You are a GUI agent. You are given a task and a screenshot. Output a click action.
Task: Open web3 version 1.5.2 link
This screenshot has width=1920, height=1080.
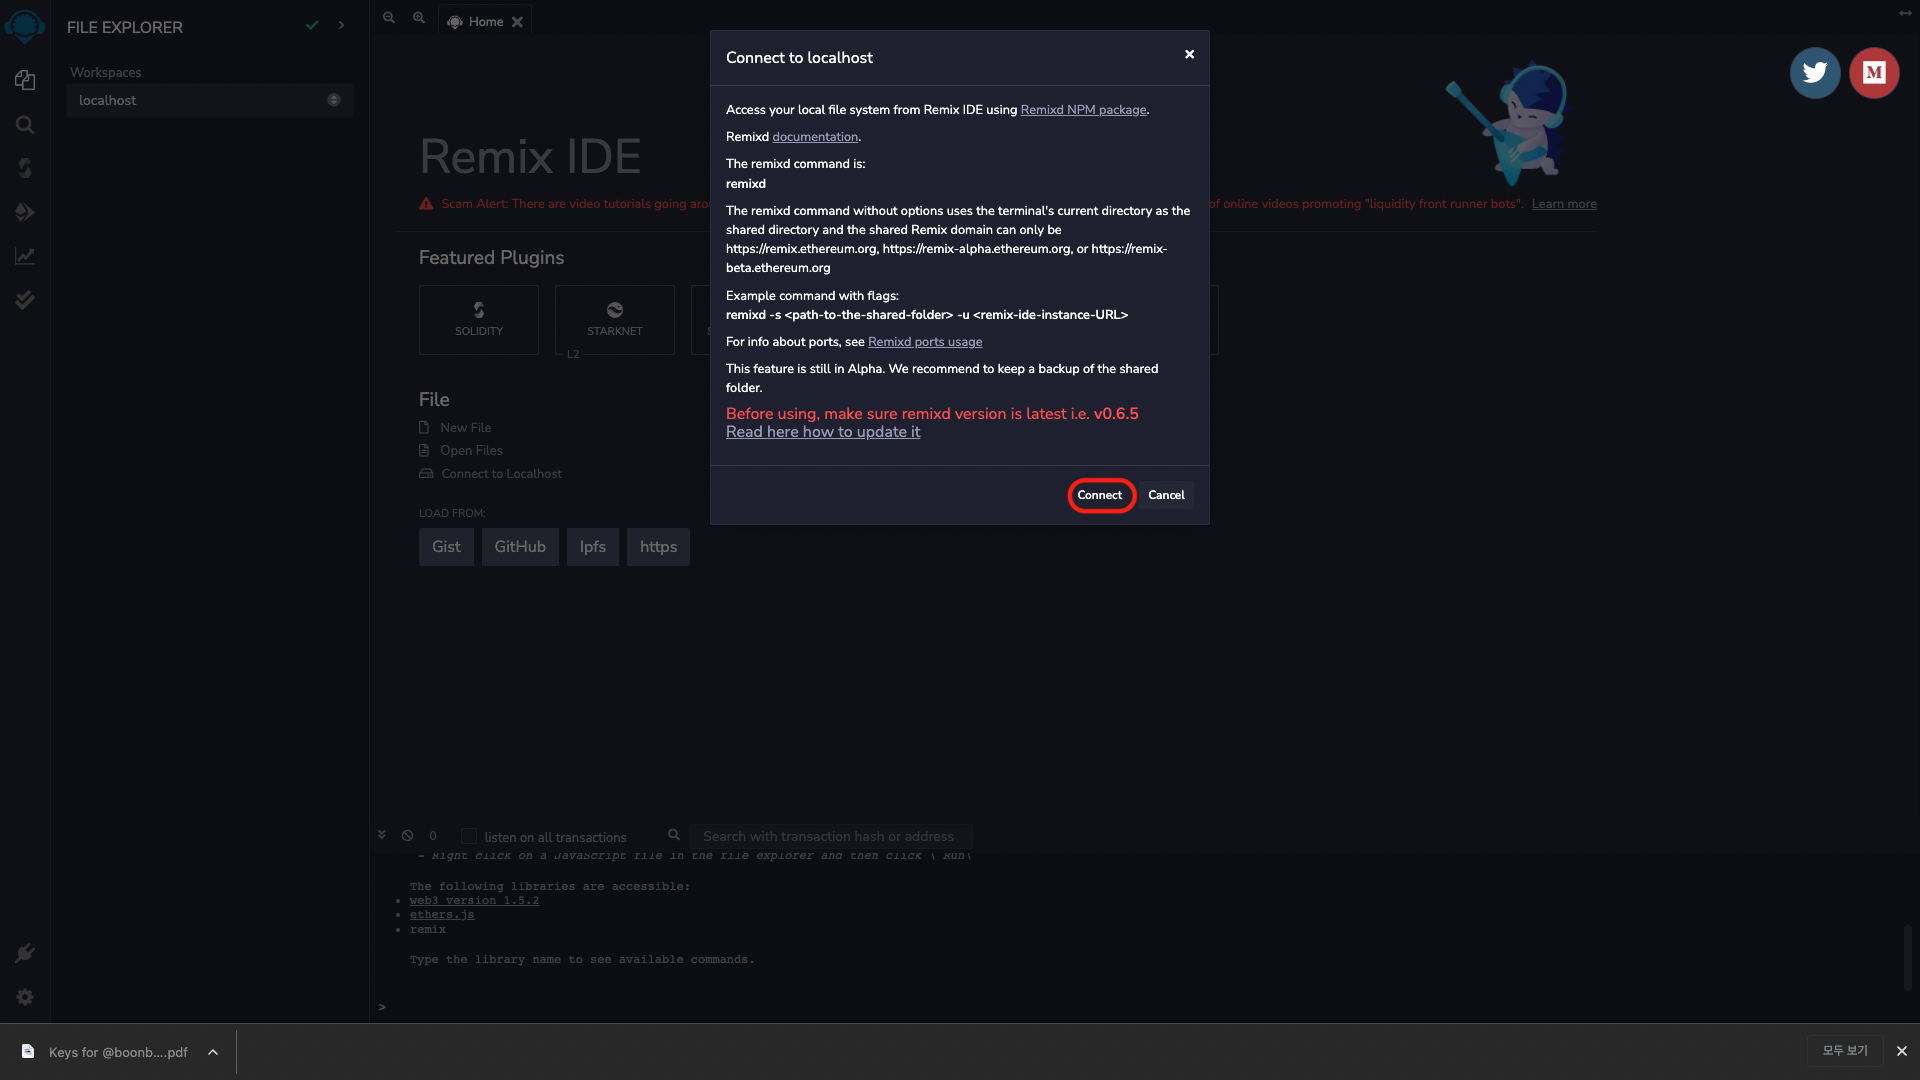click(474, 900)
